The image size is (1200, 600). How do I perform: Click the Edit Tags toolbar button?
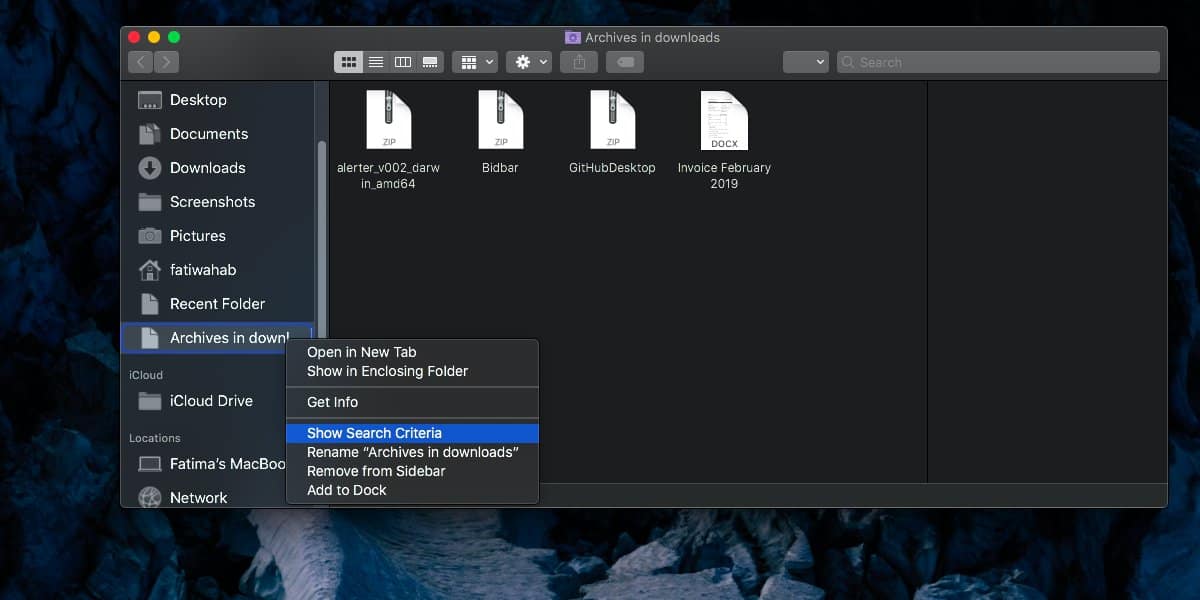(625, 62)
